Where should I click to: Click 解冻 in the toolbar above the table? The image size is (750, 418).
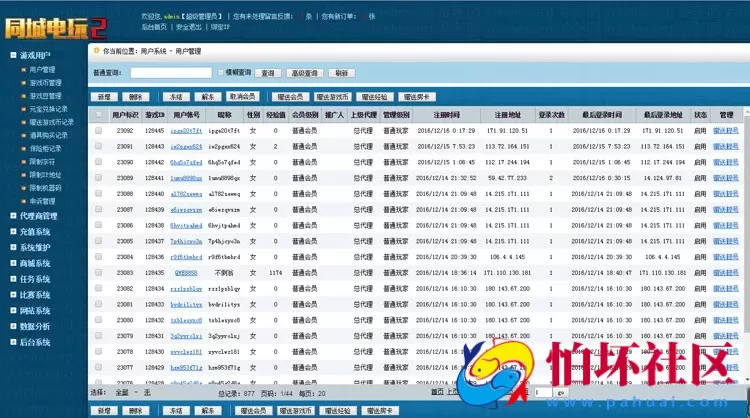click(208, 97)
